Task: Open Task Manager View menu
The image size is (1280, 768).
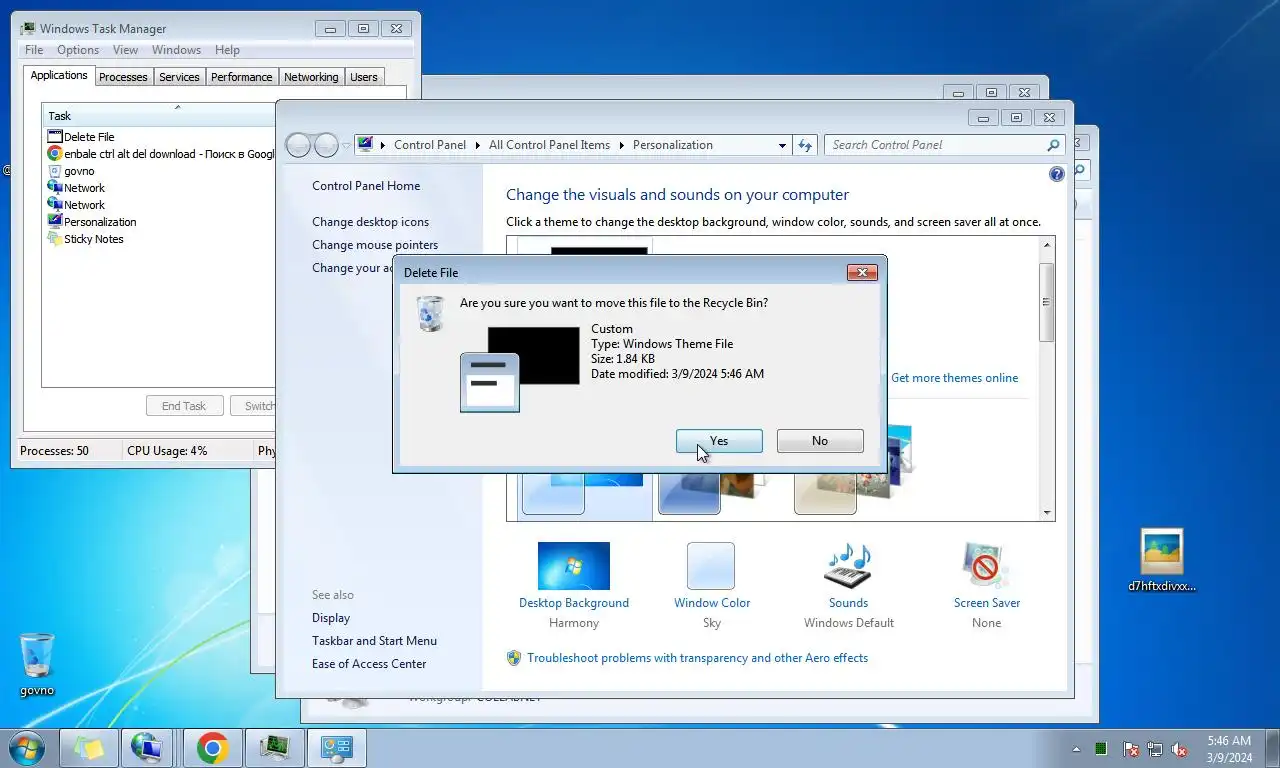Action: pos(125,50)
